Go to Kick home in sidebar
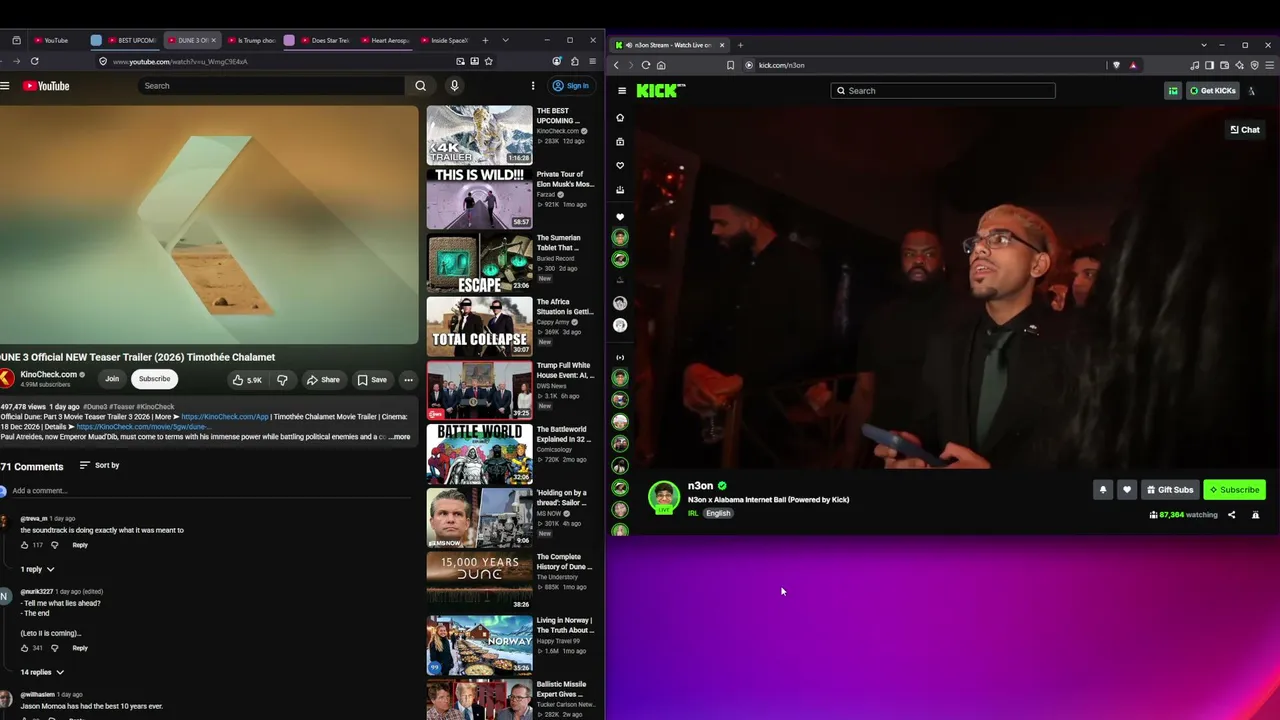1280x720 pixels. (x=620, y=118)
